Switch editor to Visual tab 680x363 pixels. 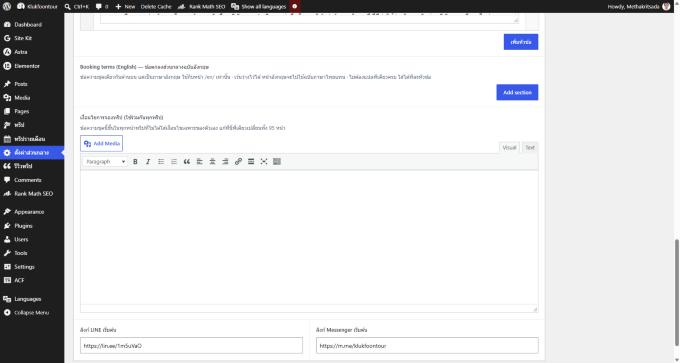[509, 147]
